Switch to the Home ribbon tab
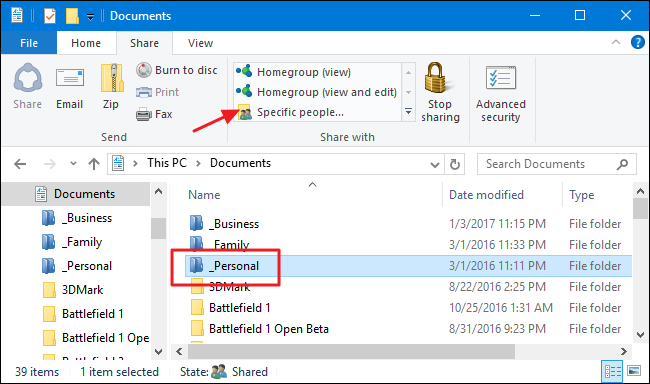Image resolution: width=650 pixels, height=384 pixels. (86, 43)
